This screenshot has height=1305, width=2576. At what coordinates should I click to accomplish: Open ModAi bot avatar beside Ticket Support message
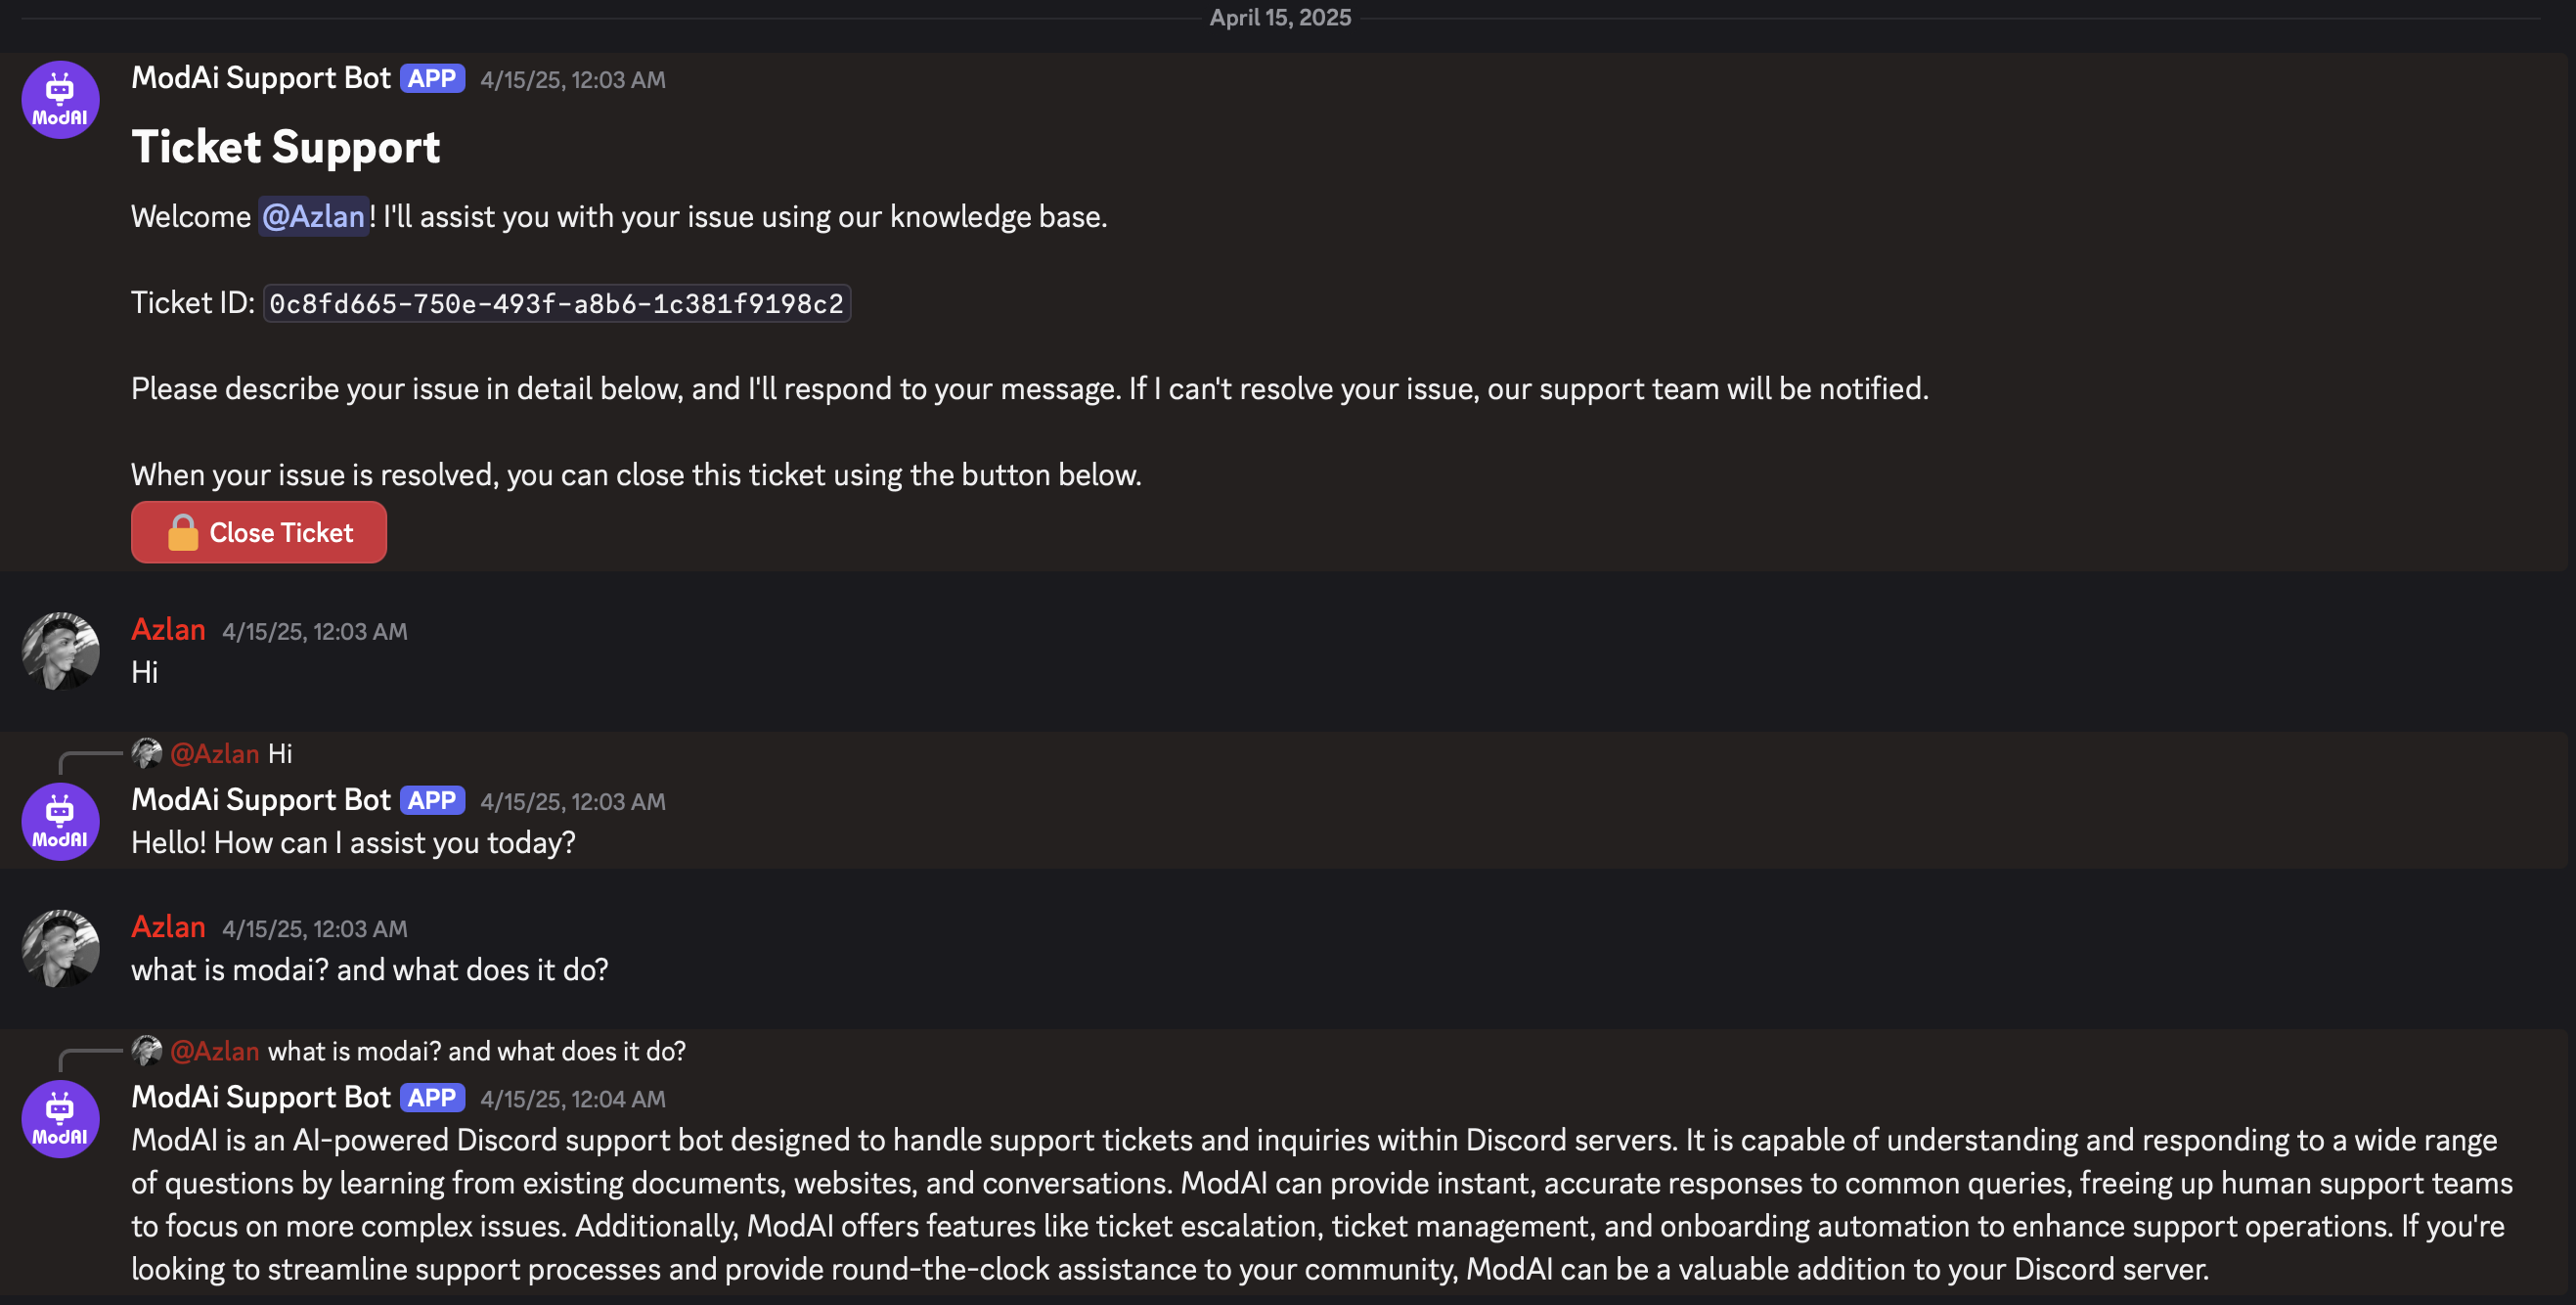click(60, 100)
